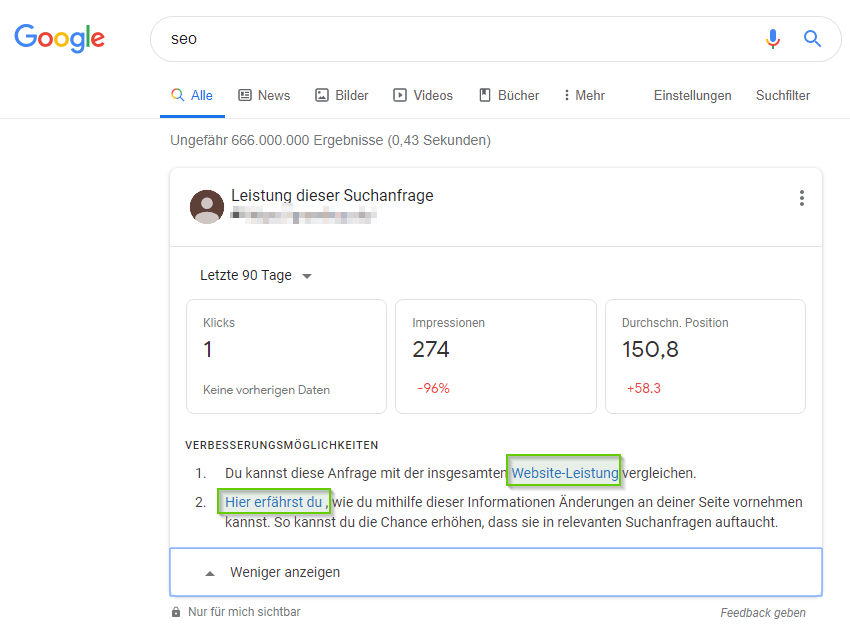850x636 pixels.
Task: Click the "Keine vorherigen Daten" text
Action: tap(266, 390)
